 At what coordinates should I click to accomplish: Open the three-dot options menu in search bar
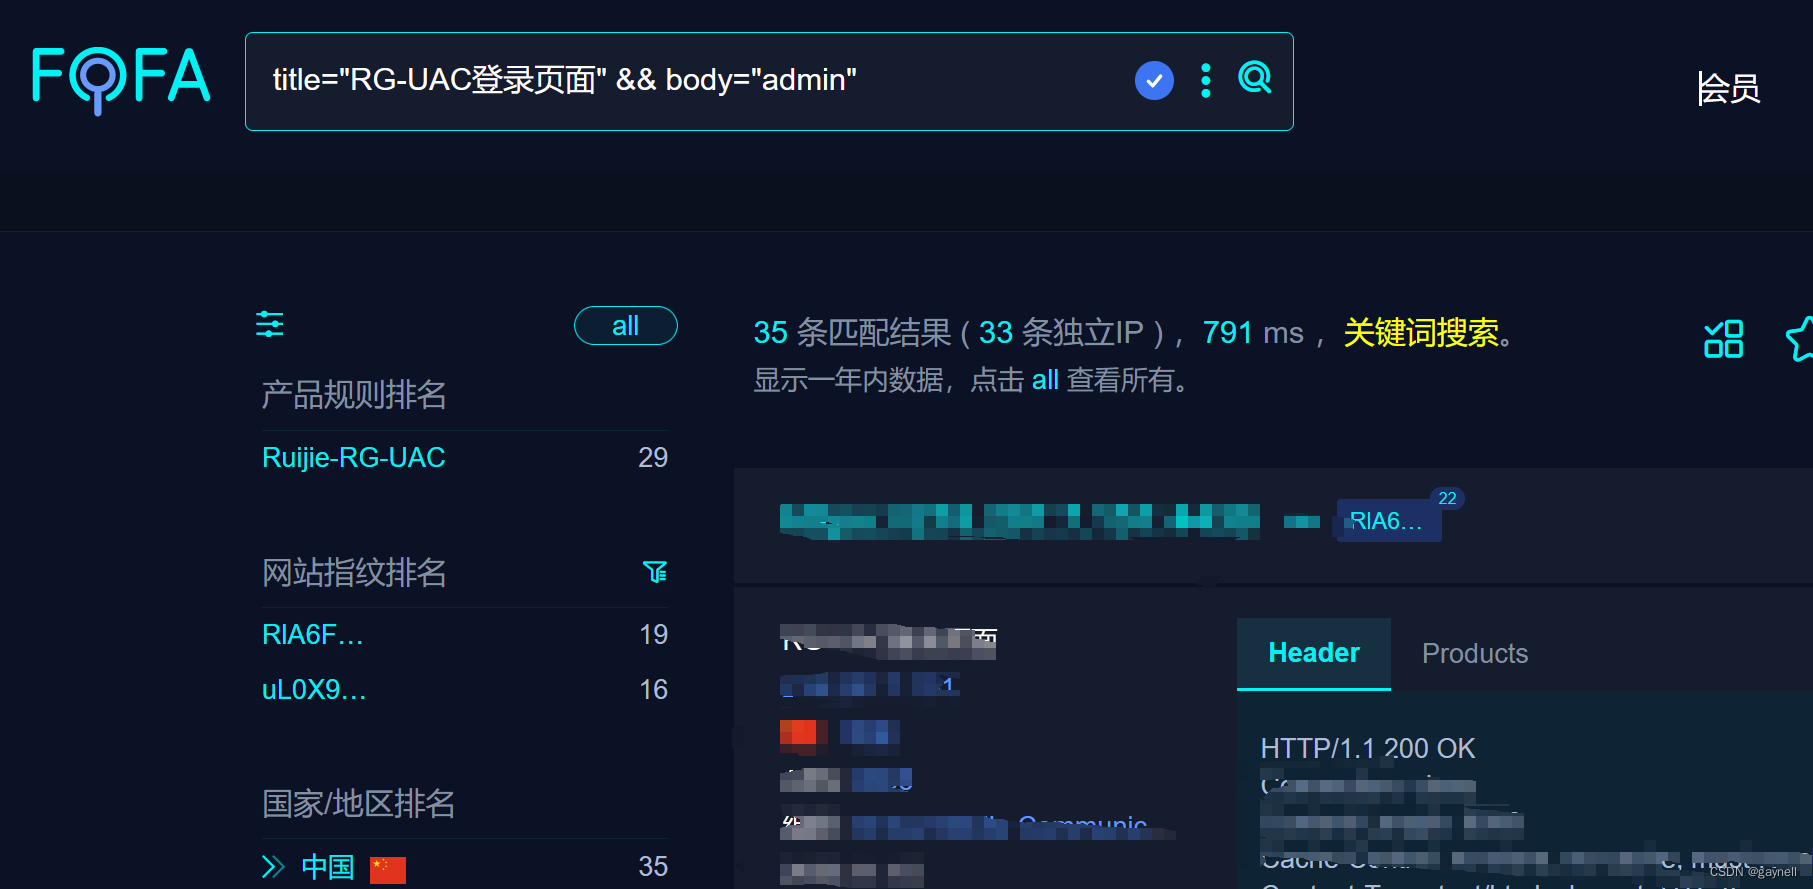click(x=1206, y=80)
